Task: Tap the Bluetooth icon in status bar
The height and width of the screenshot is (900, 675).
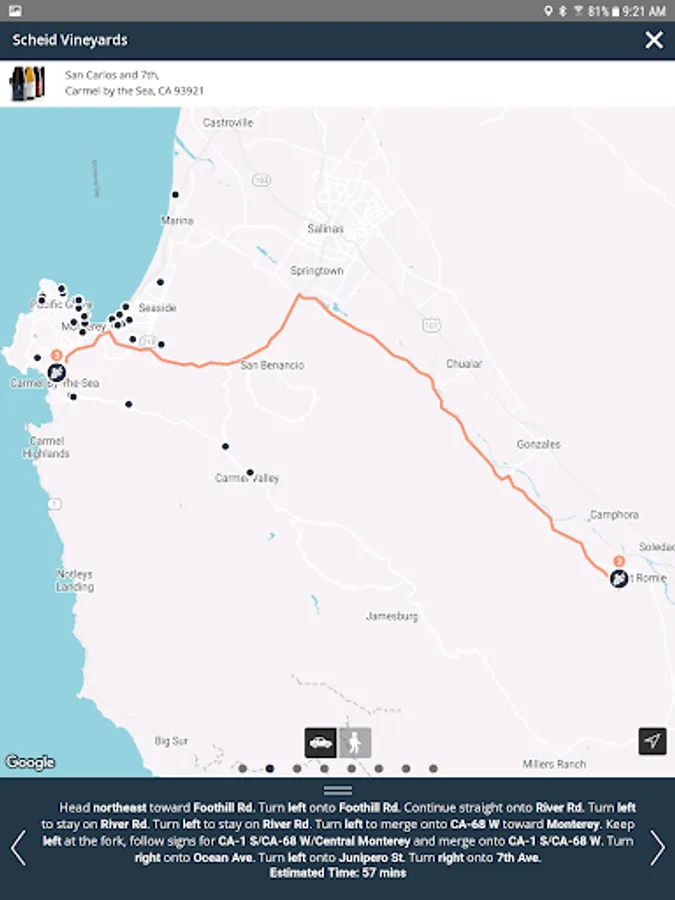Action: tap(563, 11)
